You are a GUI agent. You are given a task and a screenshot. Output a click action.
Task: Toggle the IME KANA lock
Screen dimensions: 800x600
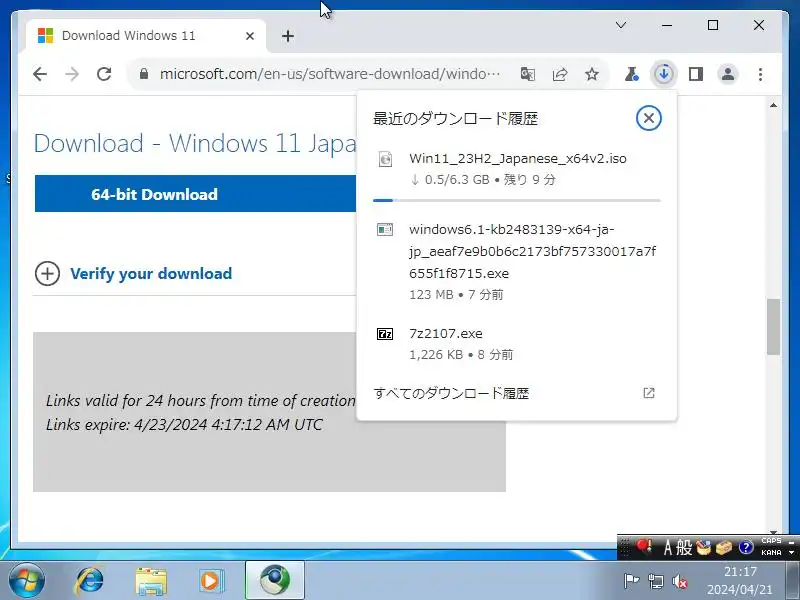(x=771, y=553)
